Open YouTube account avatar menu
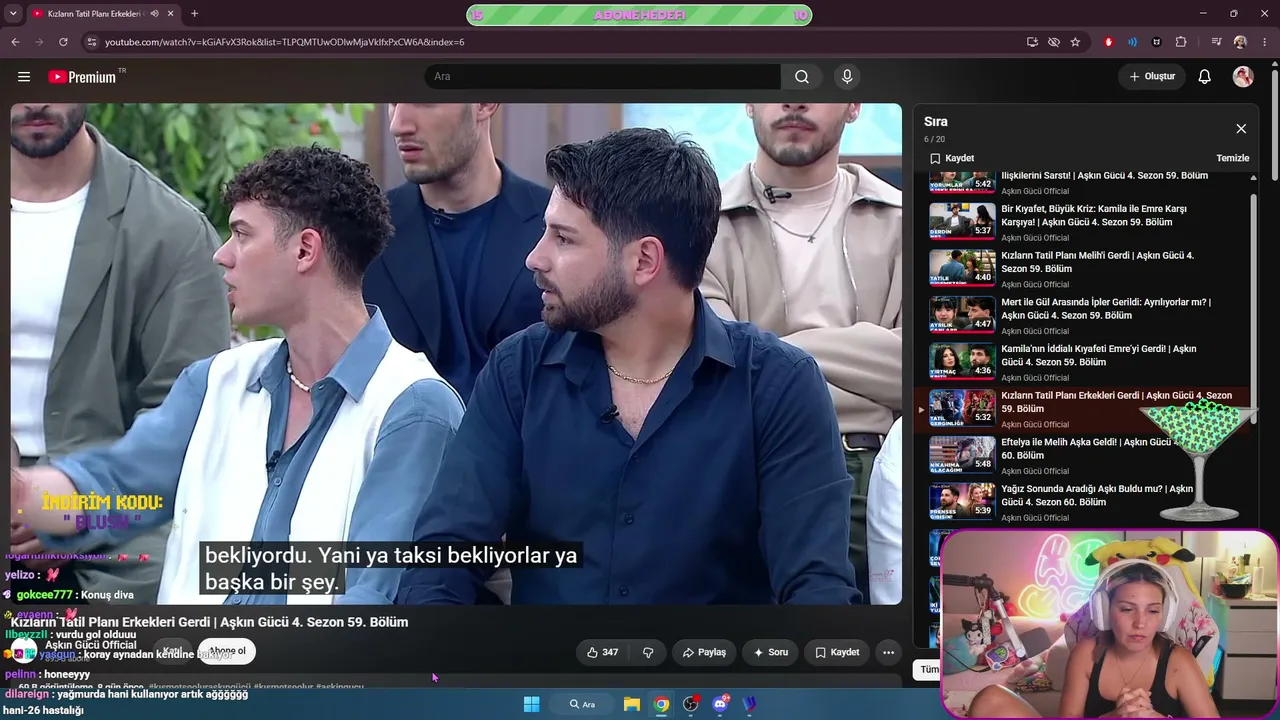 1243,77
